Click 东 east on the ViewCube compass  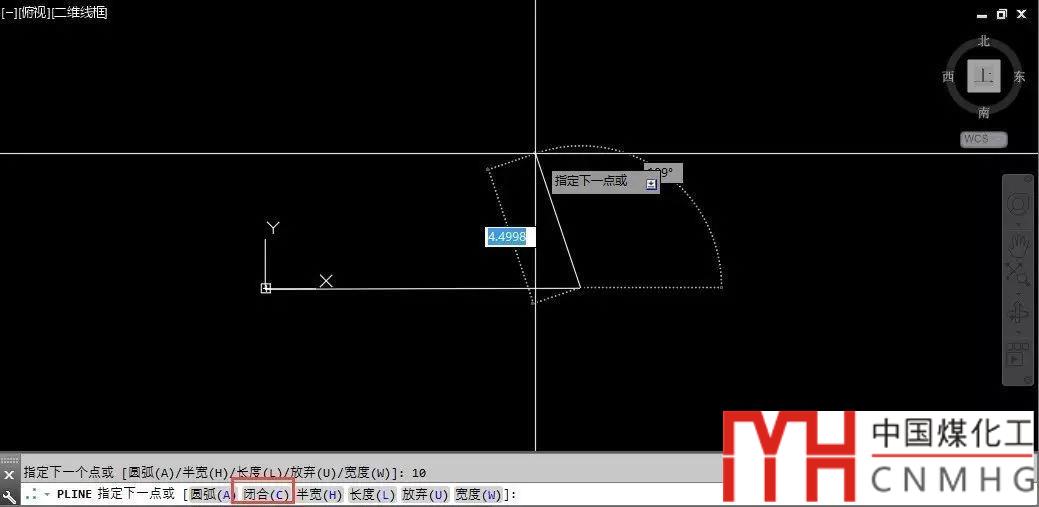1020,77
